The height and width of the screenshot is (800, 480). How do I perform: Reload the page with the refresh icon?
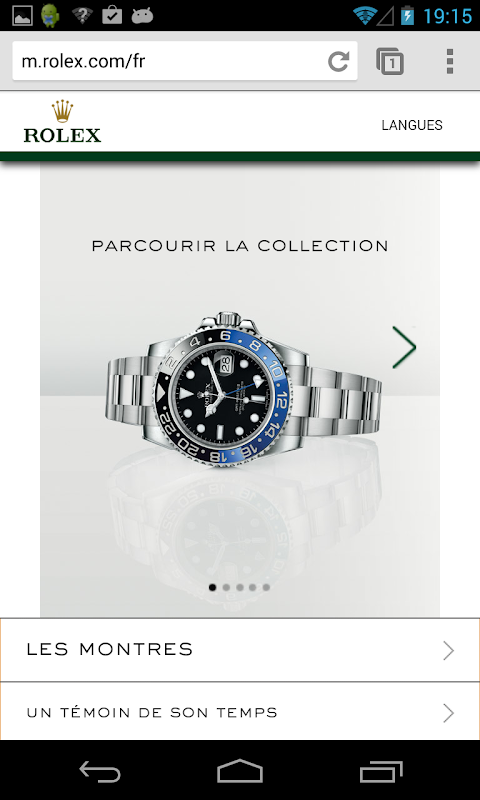click(338, 61)
